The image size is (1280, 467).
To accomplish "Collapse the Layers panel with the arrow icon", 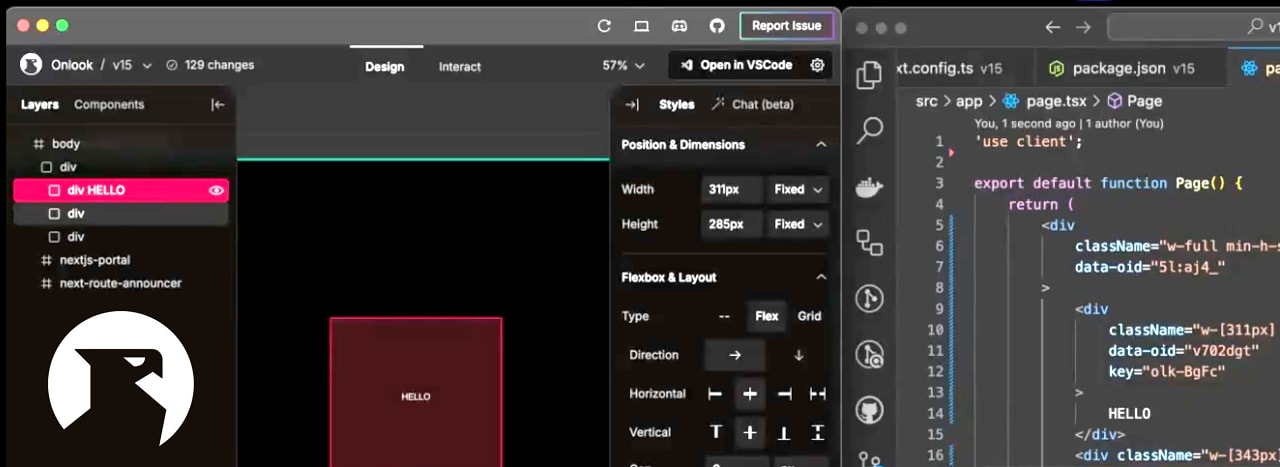I will 217,104.
